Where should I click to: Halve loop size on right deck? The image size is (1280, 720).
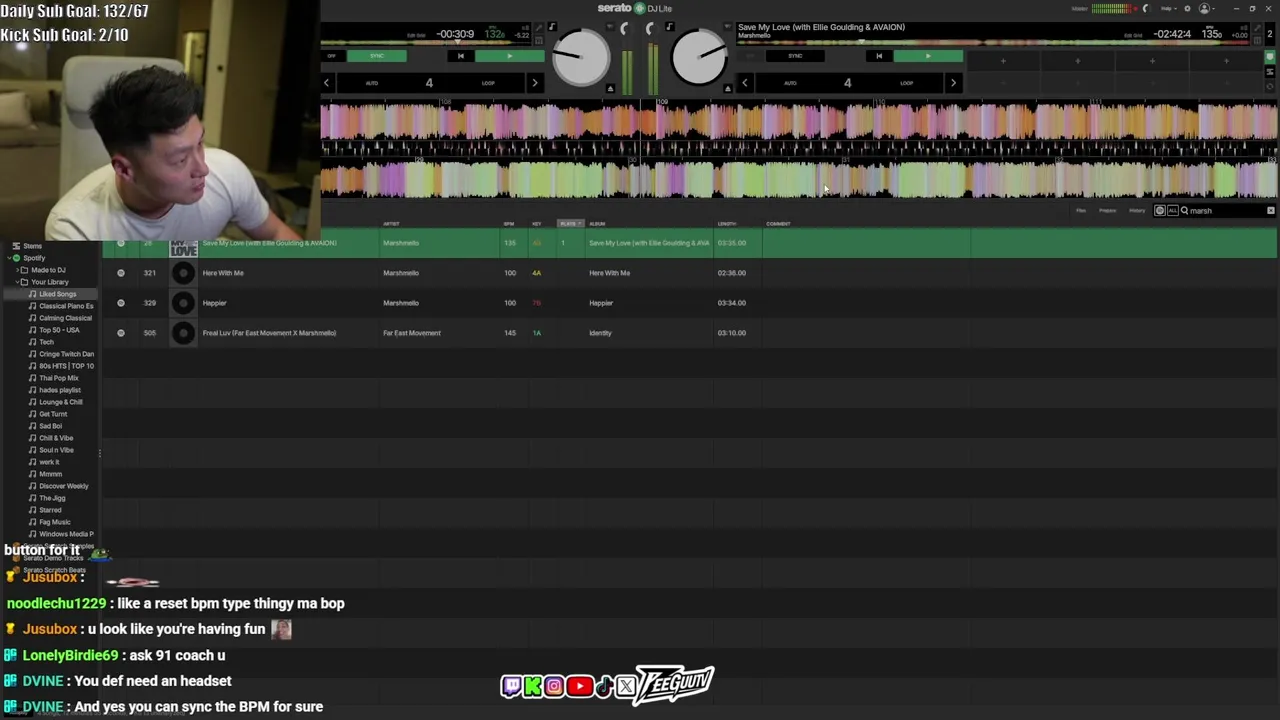(745, 83)
